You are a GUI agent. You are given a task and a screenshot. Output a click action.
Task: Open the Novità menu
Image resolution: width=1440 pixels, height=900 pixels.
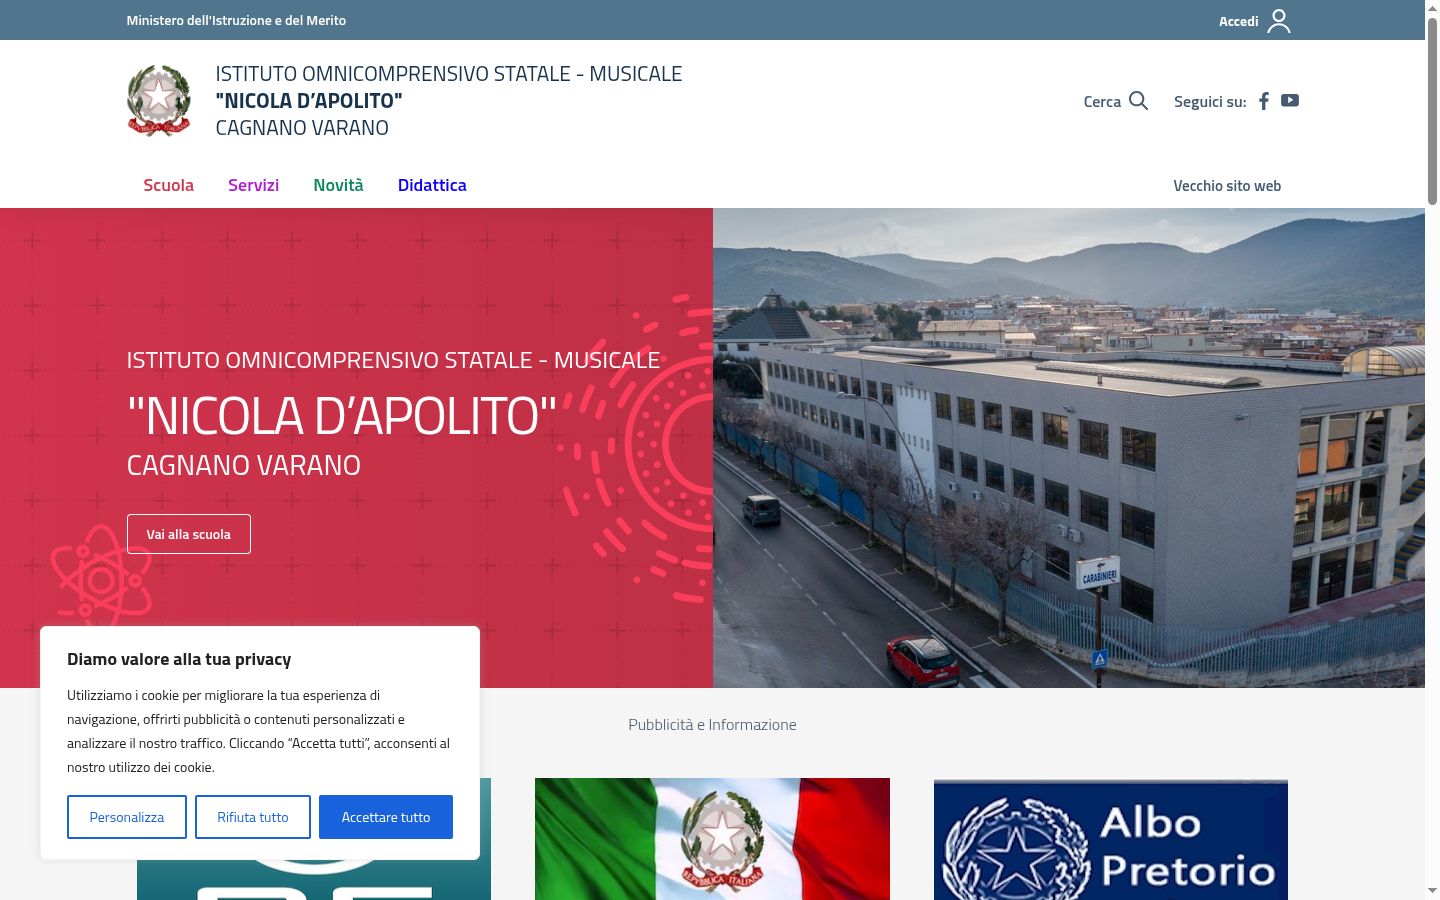338,185
